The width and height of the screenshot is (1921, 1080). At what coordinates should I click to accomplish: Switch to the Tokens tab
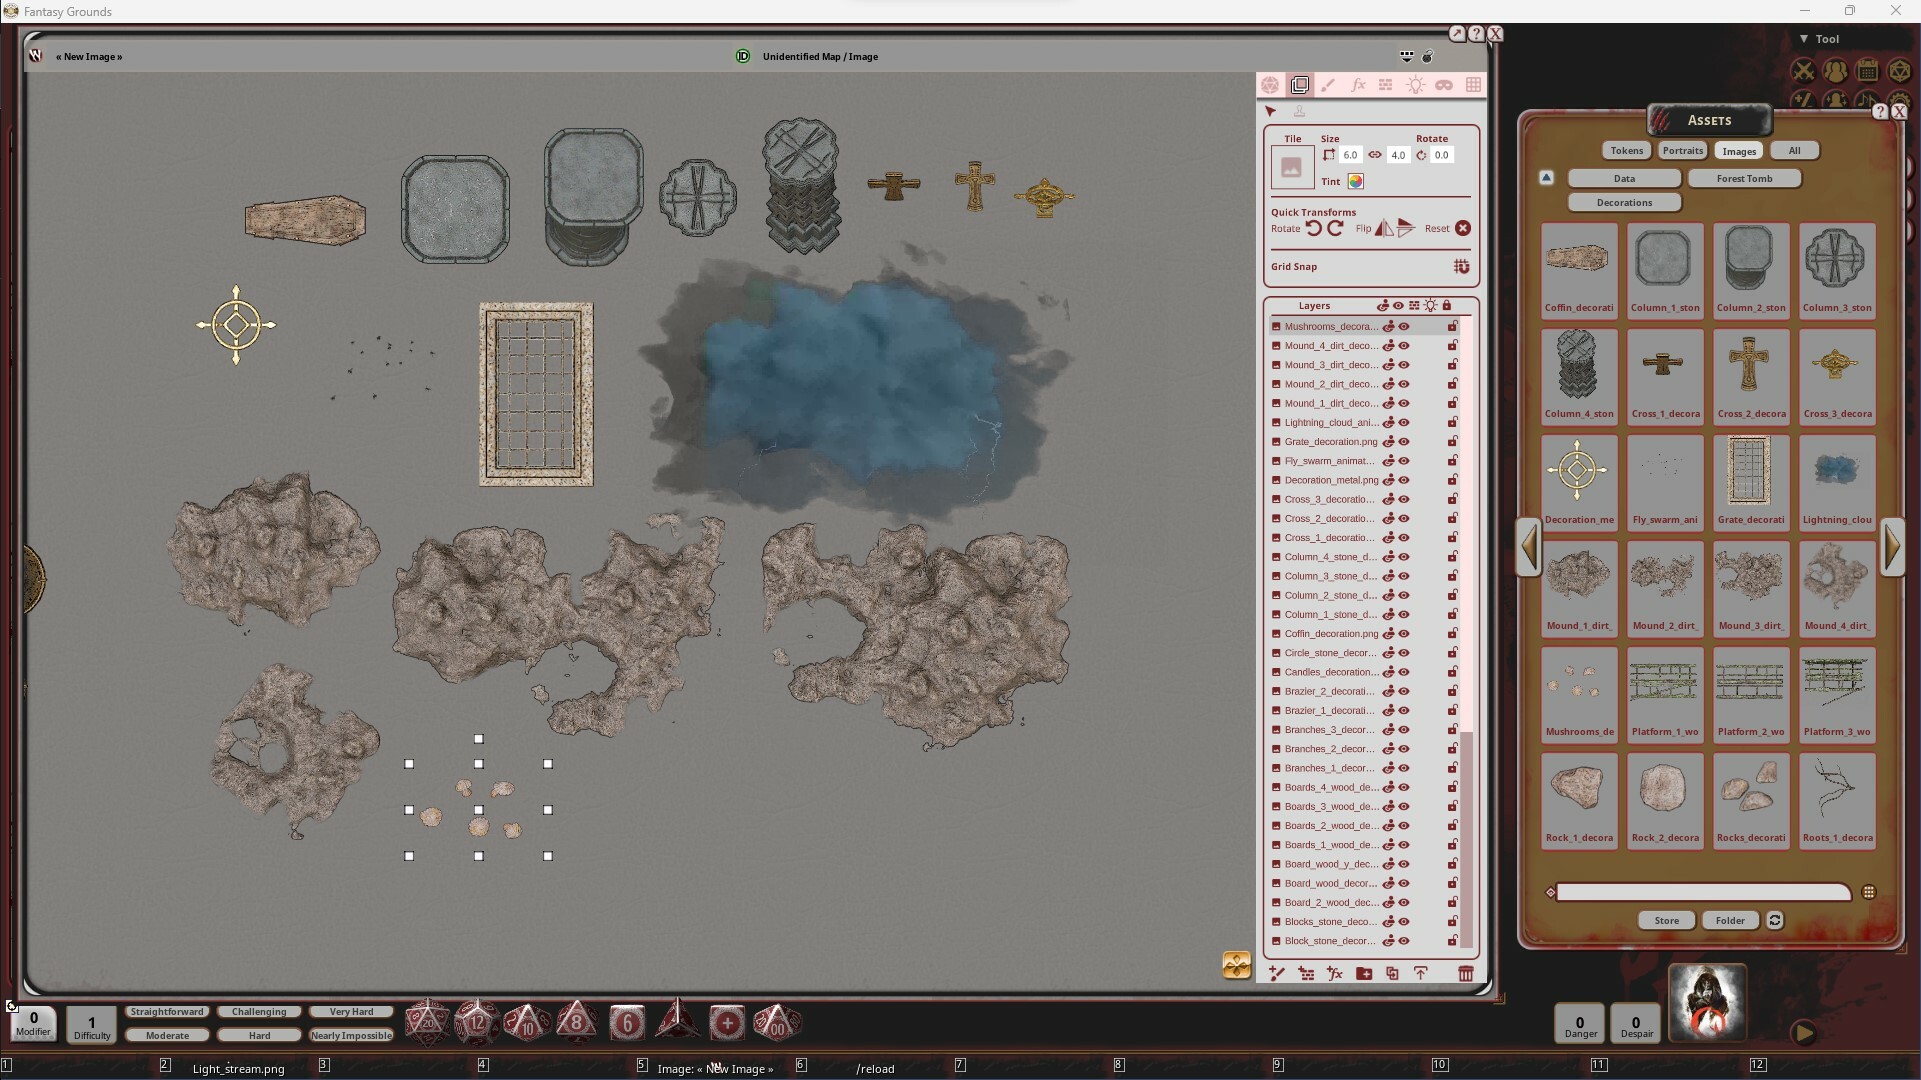(1627, 150)
